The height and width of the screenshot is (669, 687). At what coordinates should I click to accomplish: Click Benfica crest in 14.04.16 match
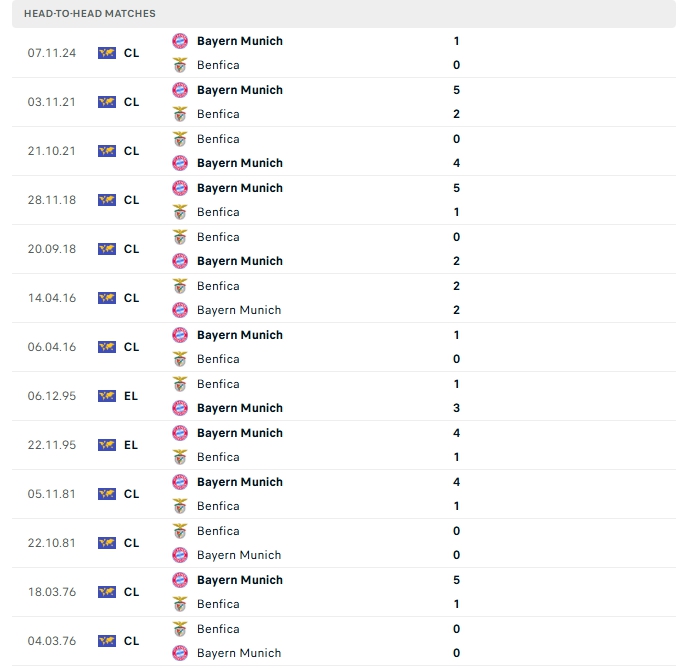coord(180,286)
